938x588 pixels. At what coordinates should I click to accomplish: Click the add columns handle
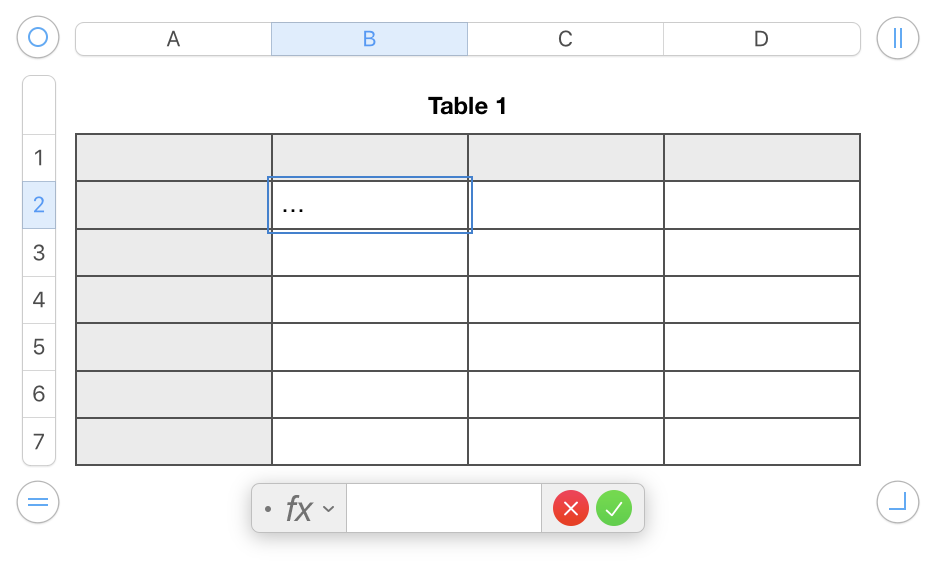click(x=897, y=38)
